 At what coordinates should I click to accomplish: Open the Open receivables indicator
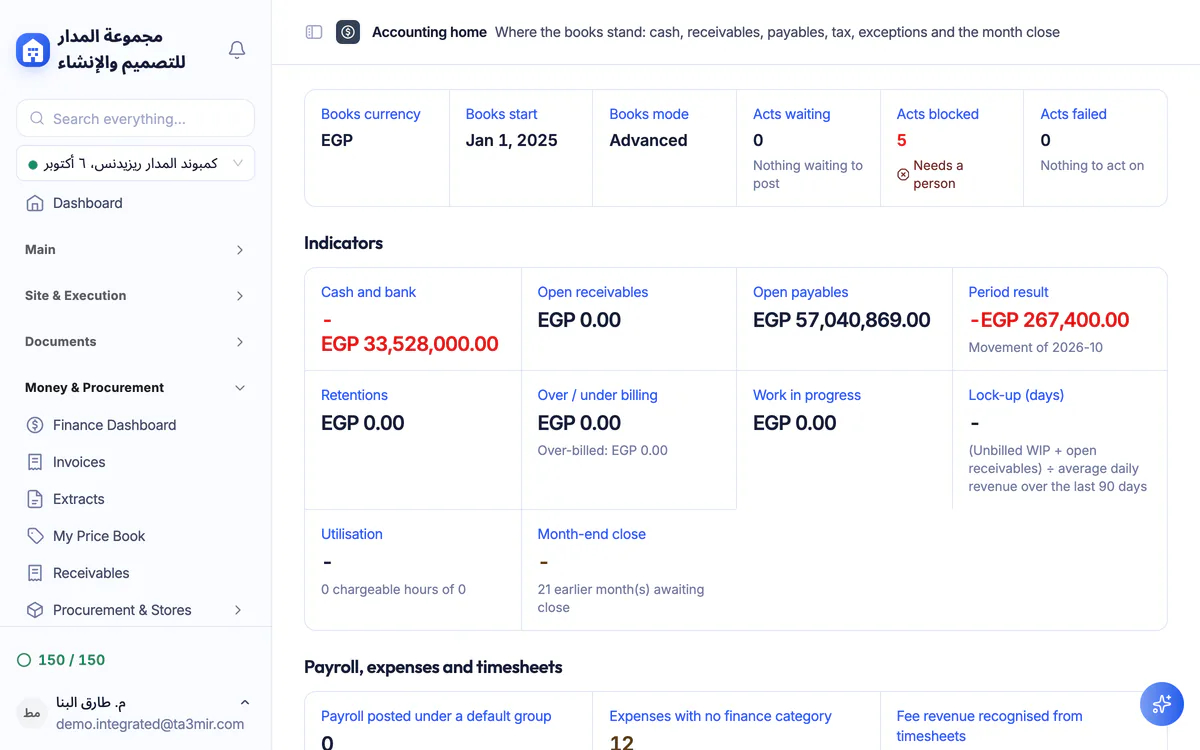click(x=592, y=292)
